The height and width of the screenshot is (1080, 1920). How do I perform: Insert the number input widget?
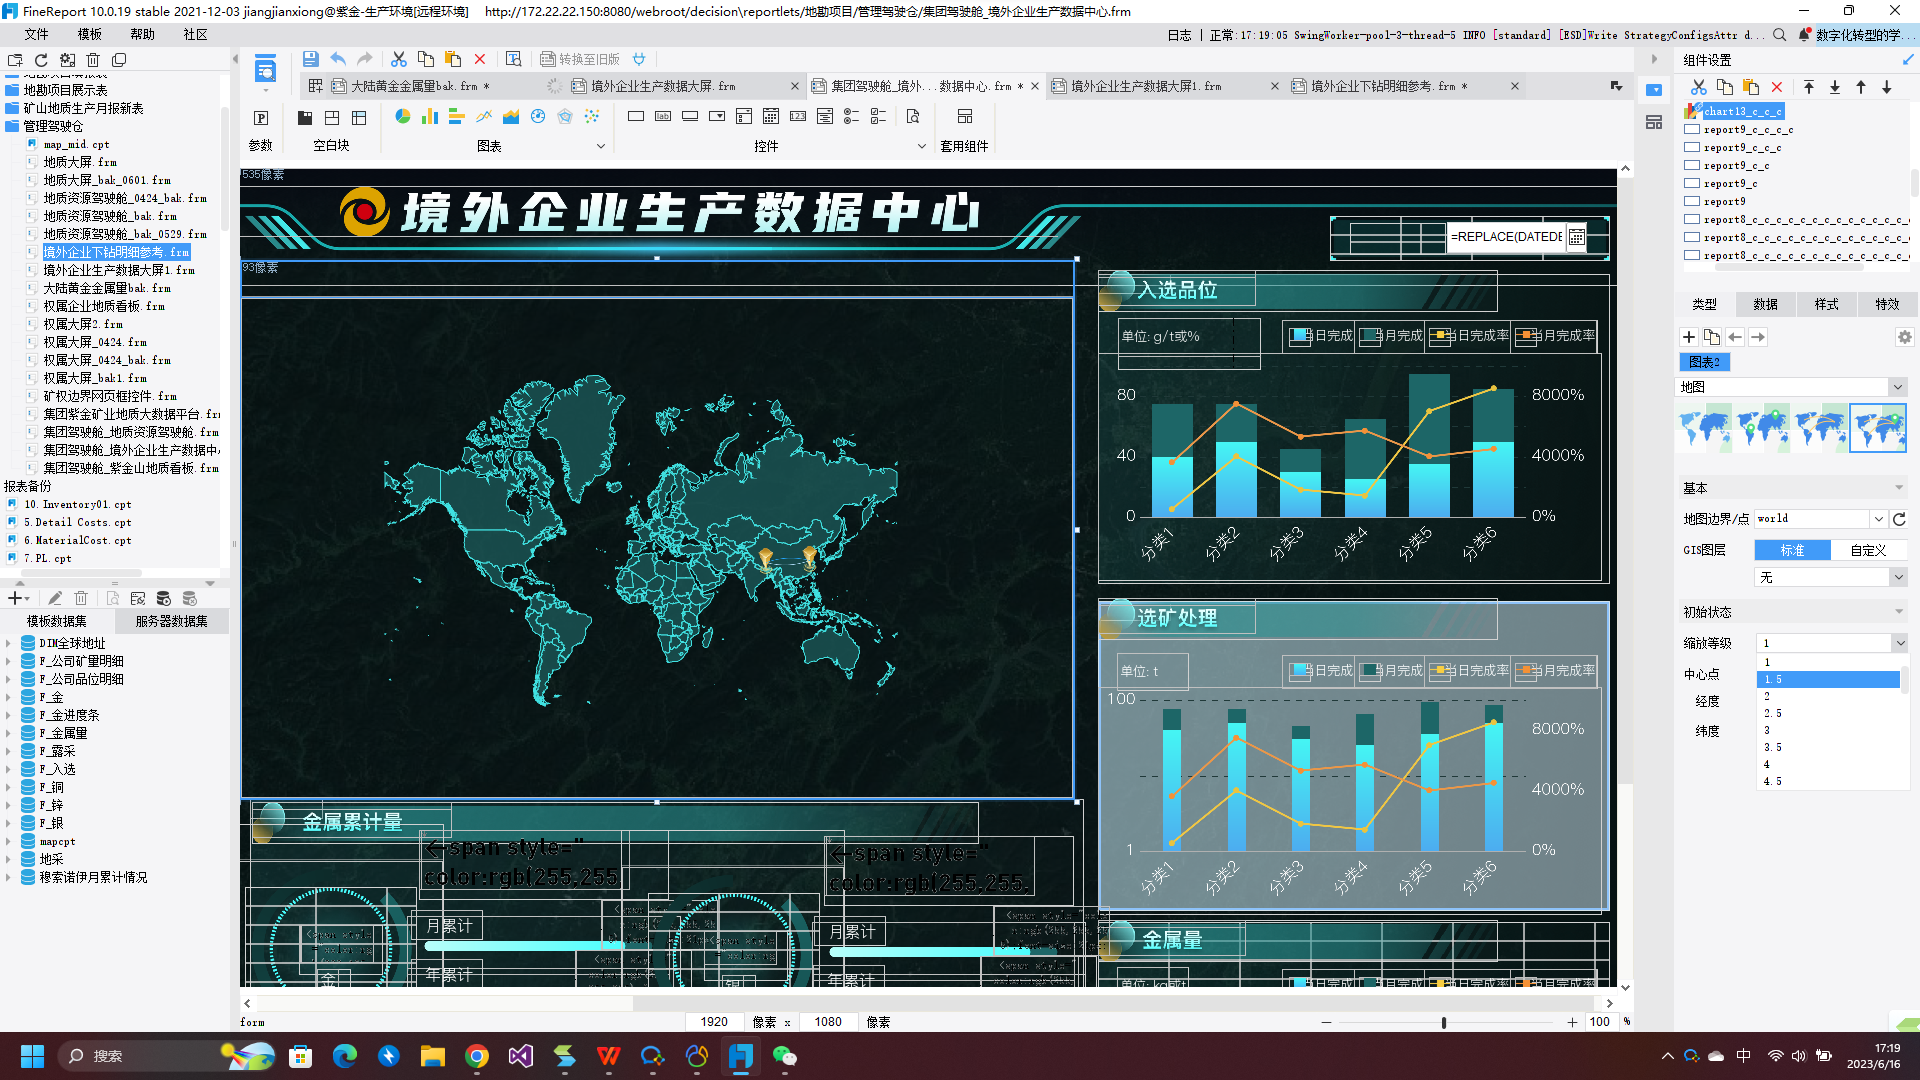tap(798, 117)
